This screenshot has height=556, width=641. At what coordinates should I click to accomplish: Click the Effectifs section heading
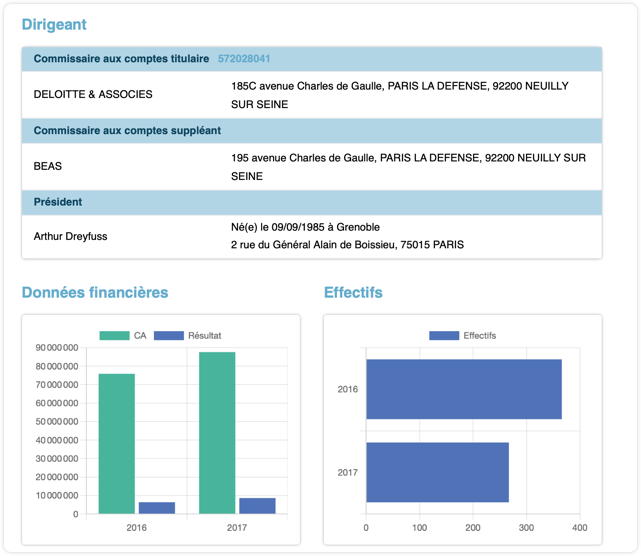coord(353,292)
